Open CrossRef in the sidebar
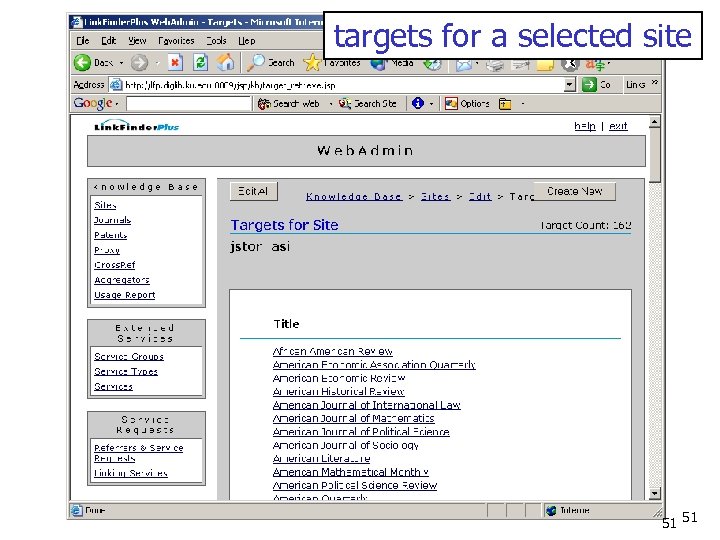The width and height of the screenshot is (720, 540). coord(115,265)
